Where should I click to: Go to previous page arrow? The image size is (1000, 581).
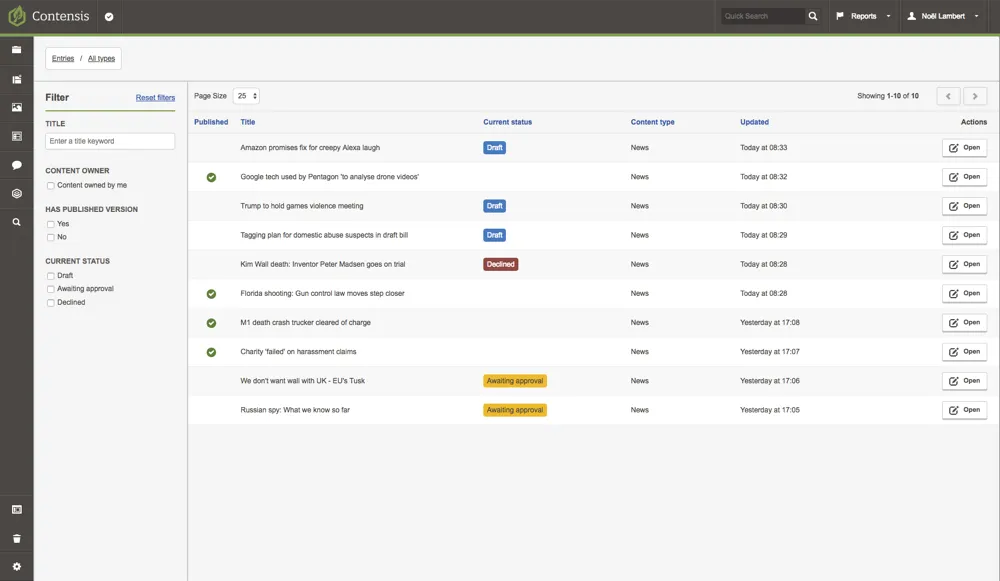click(x=948, y=96)
